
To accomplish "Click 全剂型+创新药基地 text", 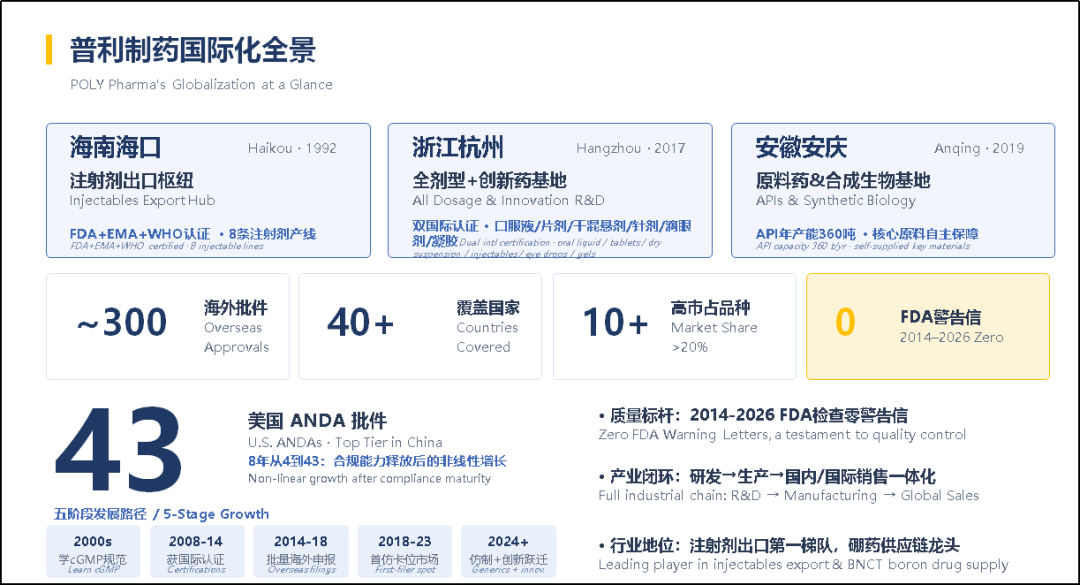I will (x=489, y=181).
